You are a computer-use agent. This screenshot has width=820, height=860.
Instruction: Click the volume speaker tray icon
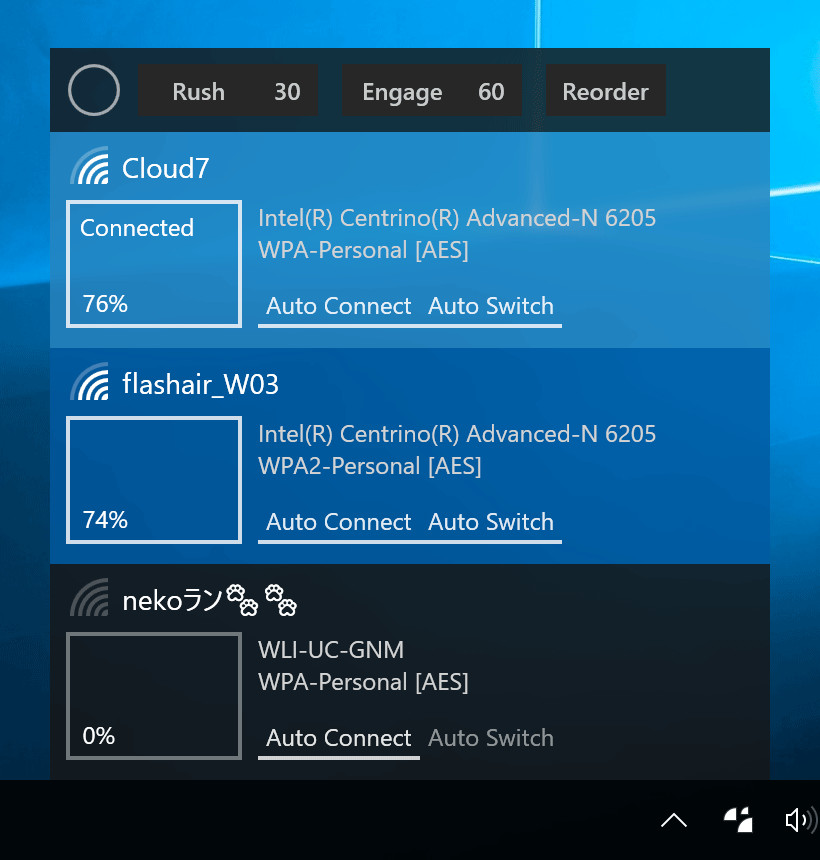click(x=801, y=821)
